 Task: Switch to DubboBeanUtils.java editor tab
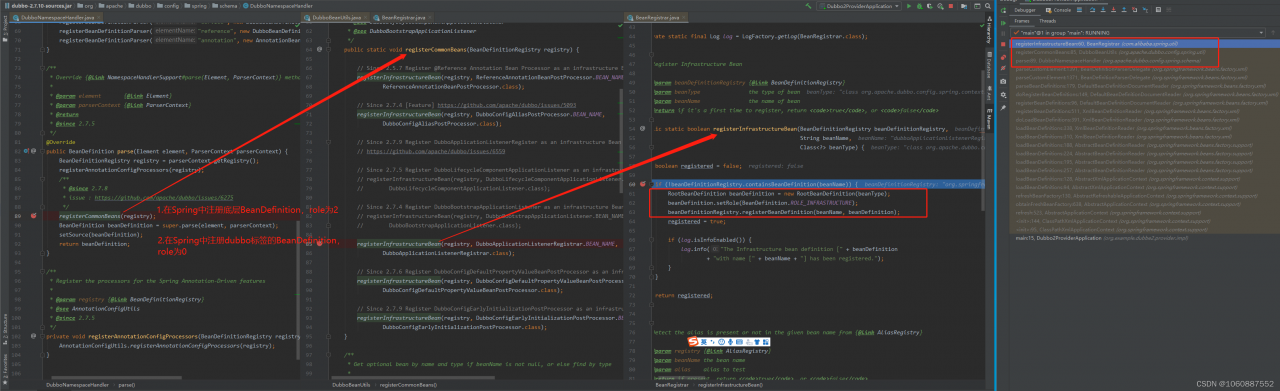click(x=336, y=17)
